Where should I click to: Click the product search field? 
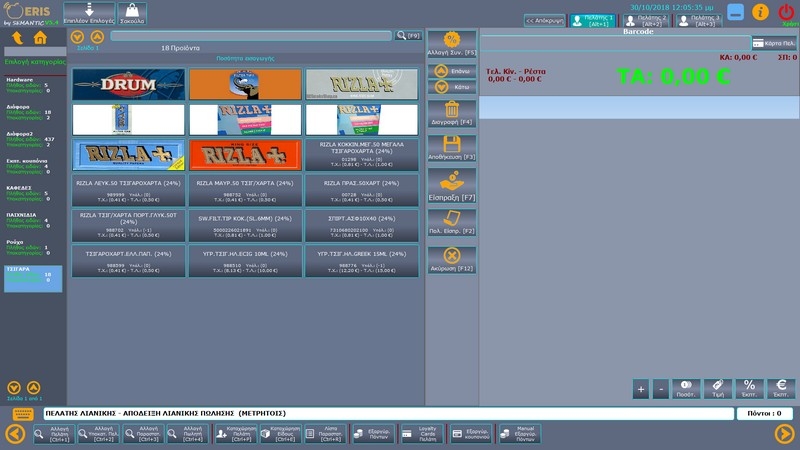click(251, 36)
